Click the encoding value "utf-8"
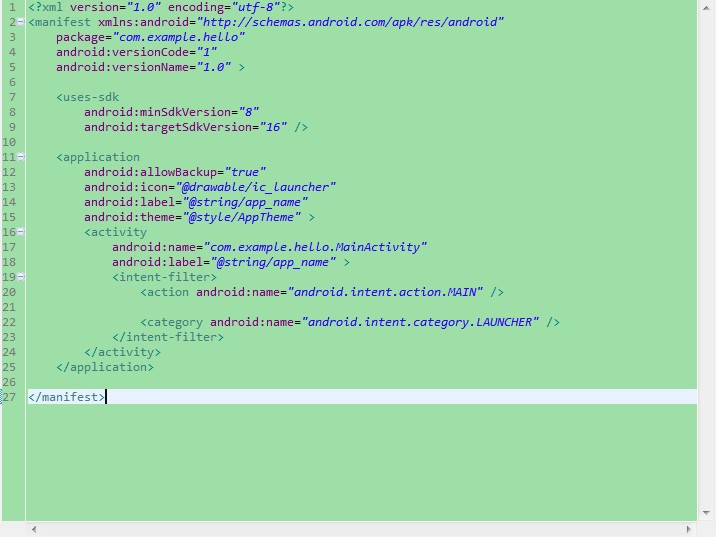This screenshot has height=537, width=716. [x=256, y=7]
